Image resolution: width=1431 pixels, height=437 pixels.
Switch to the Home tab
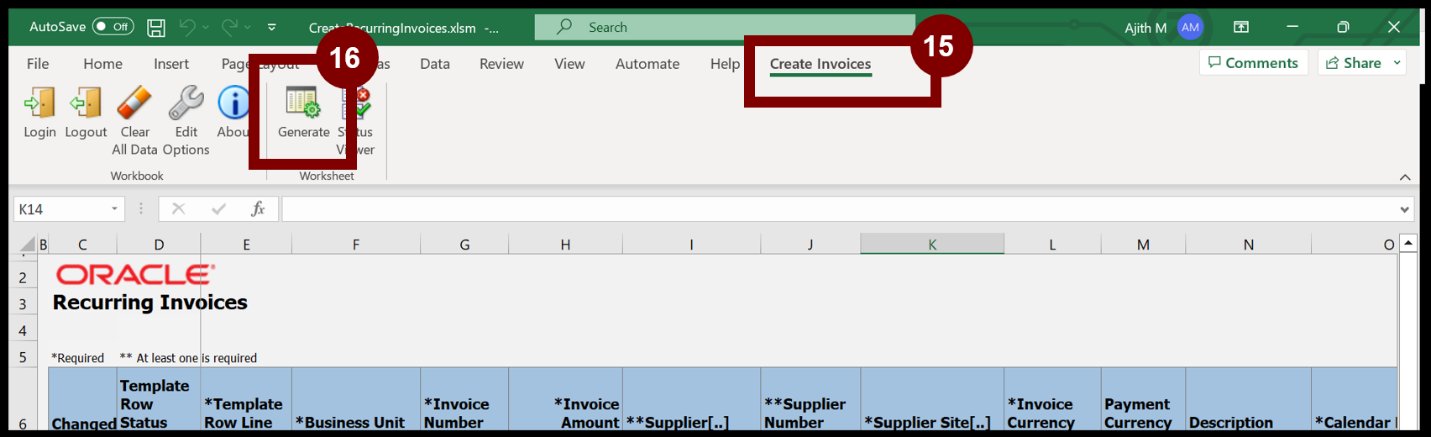pos(103,63)
